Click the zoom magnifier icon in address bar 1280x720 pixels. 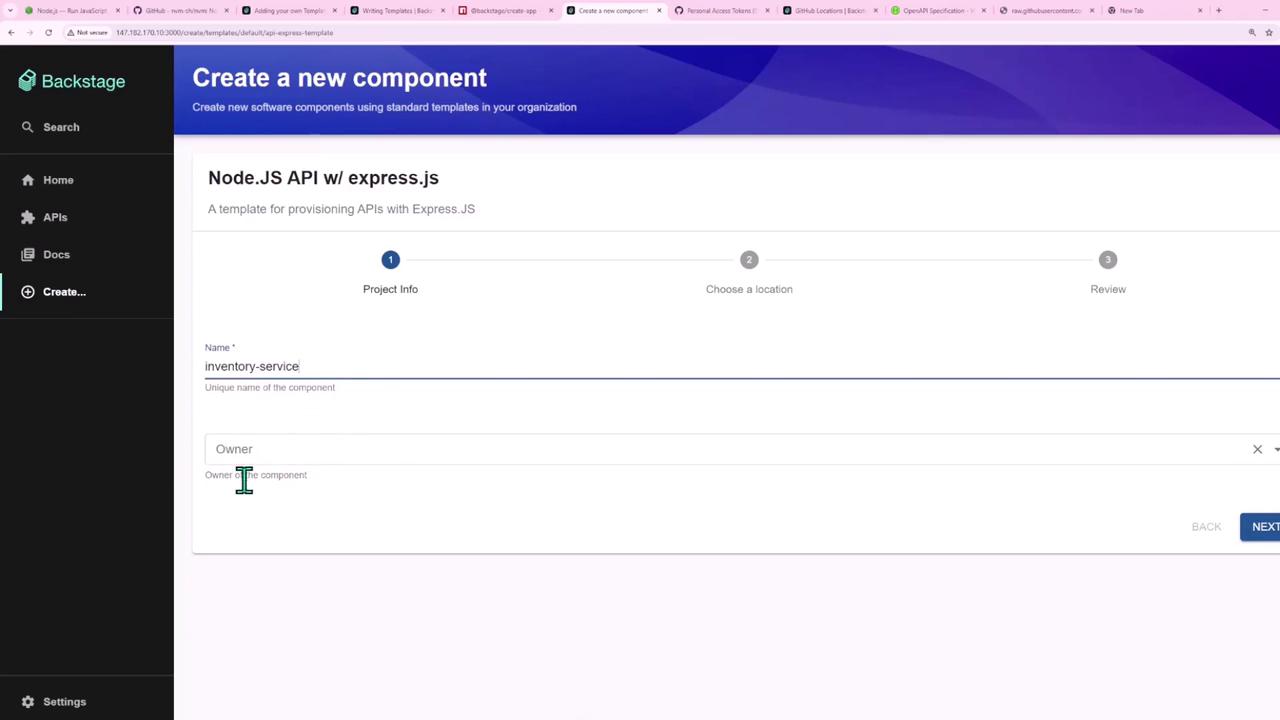(x=1252, y=32)
